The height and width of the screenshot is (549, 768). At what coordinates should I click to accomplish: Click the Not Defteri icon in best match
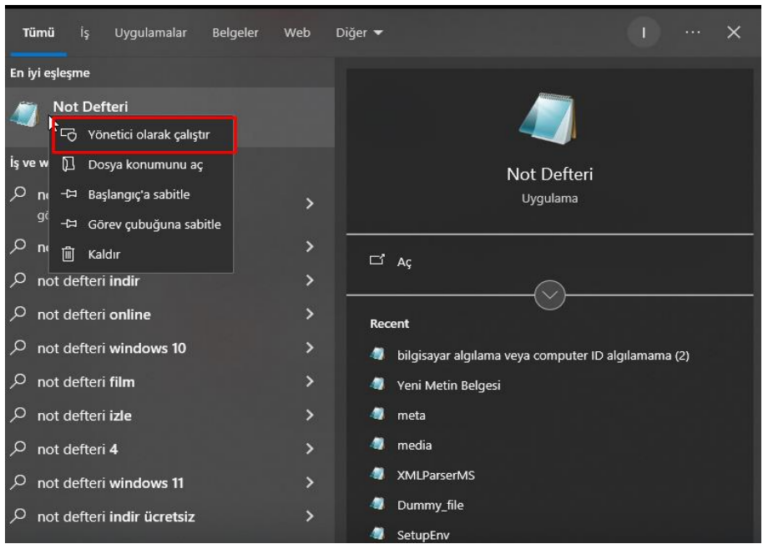point(24,114)
